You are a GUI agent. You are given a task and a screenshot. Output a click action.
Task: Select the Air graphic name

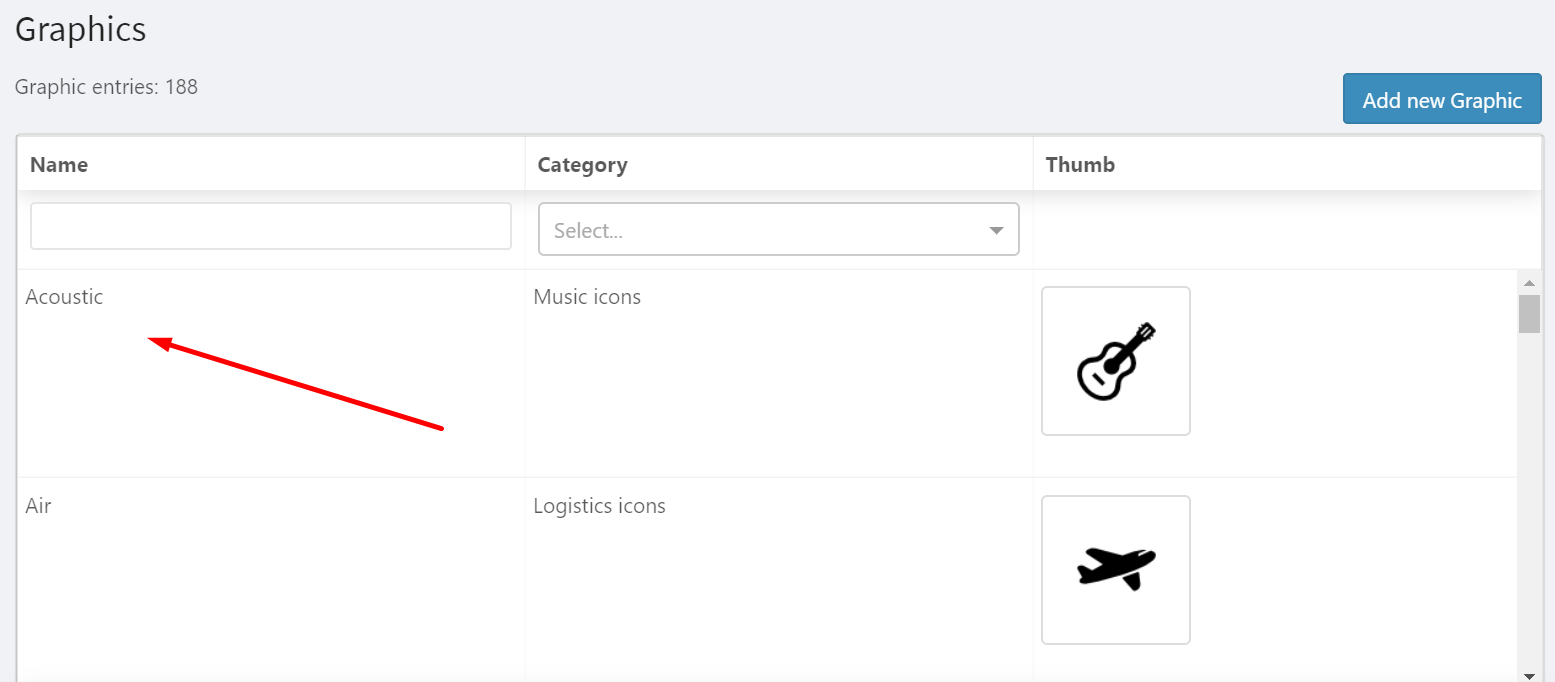click(38, 505)
